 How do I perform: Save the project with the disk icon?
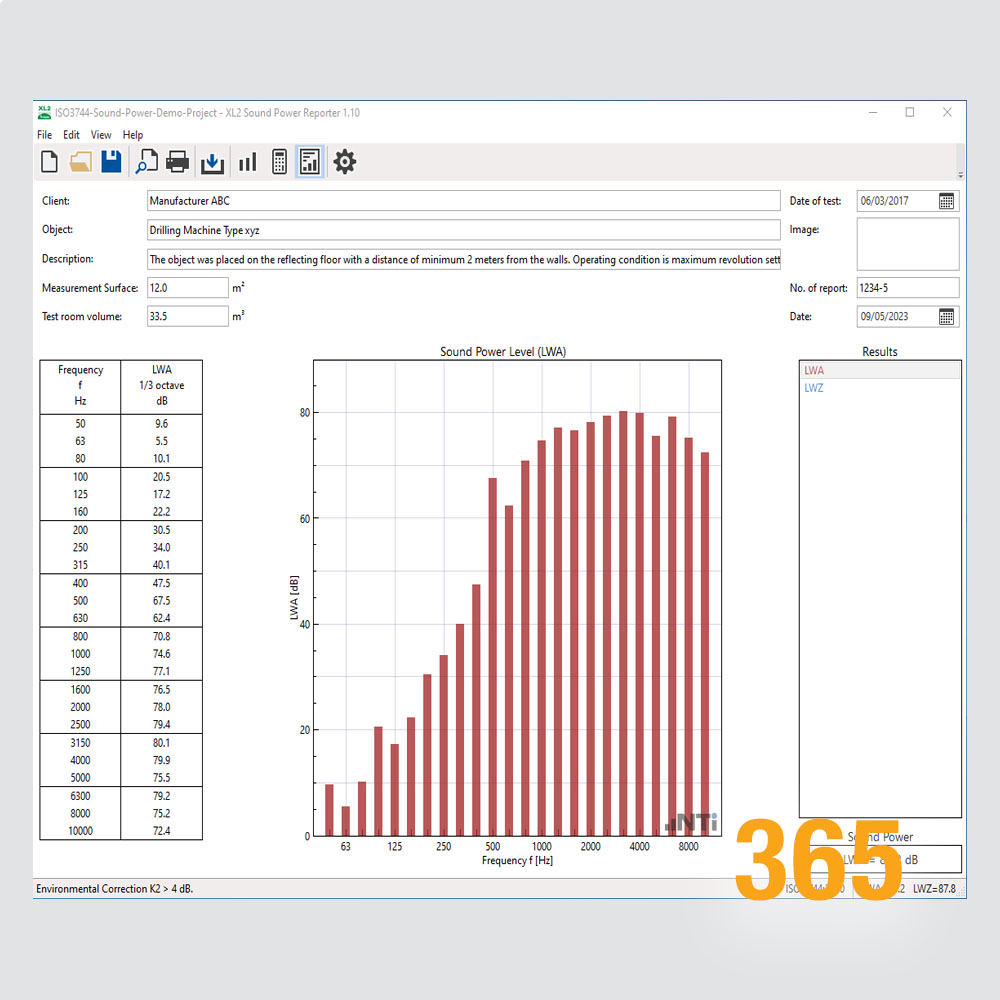coord(111,161)
